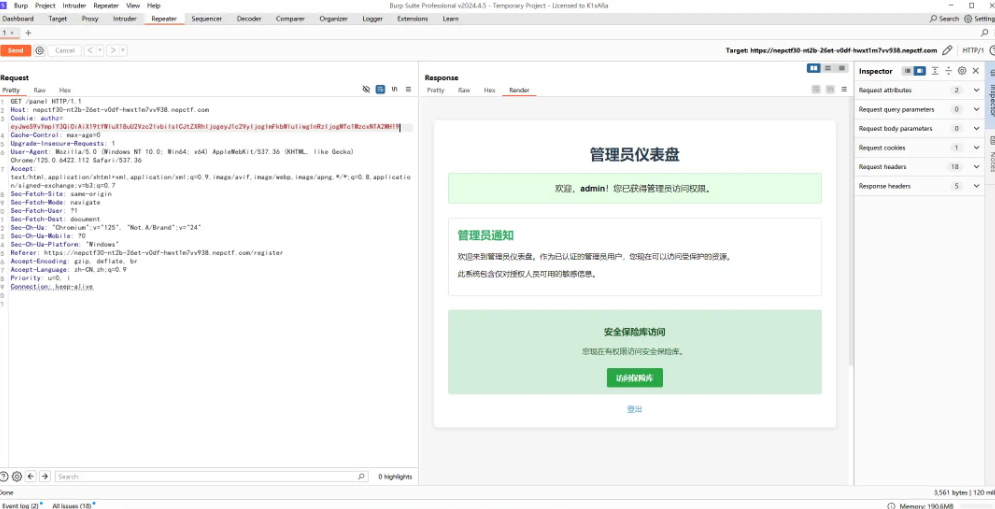Open the request editor hamburger menu

pyautogui.click(x=408, y=90)
